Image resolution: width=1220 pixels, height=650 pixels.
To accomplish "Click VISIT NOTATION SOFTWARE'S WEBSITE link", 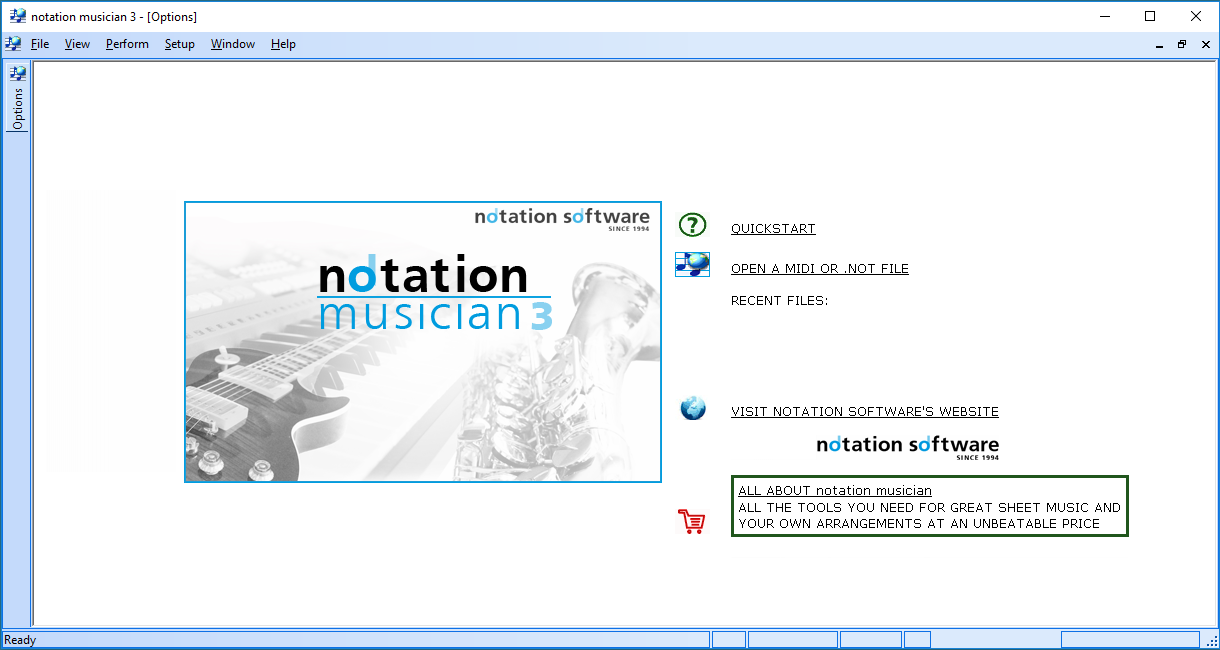I will (864, 411).
